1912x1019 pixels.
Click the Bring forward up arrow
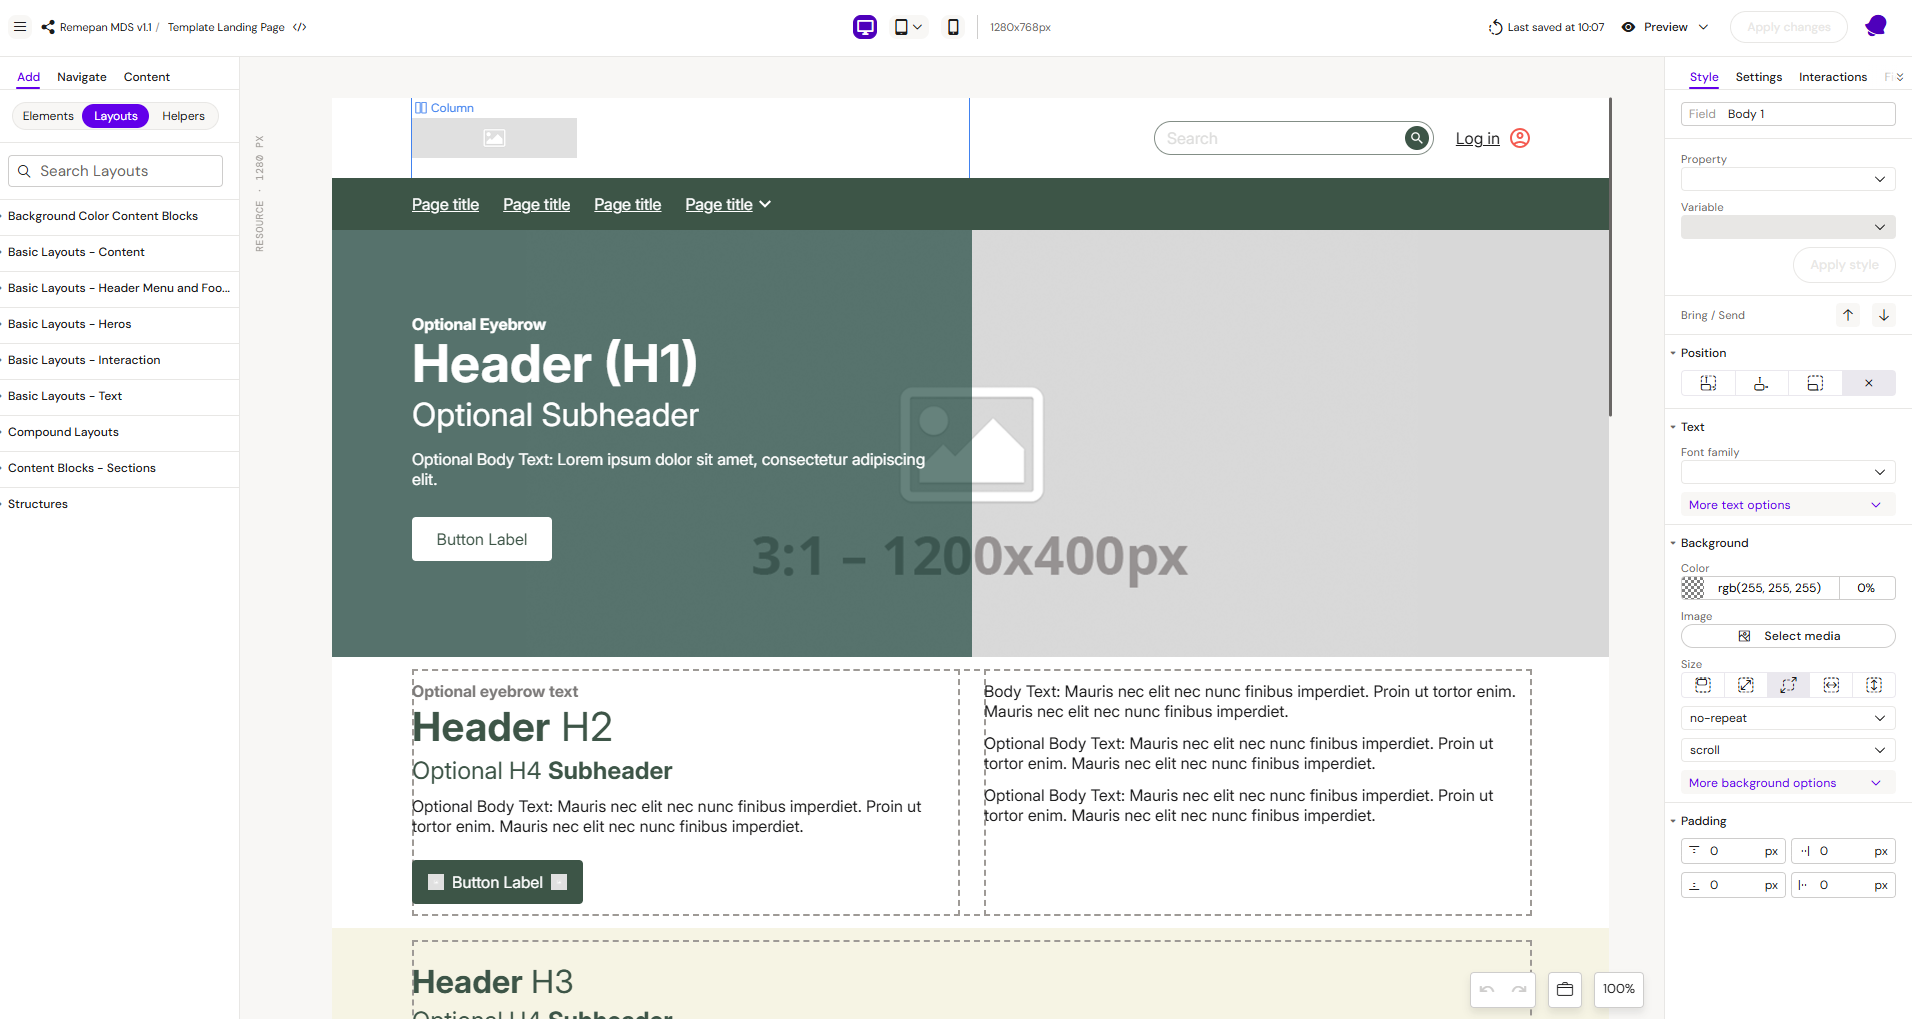tap(1848, 315)
